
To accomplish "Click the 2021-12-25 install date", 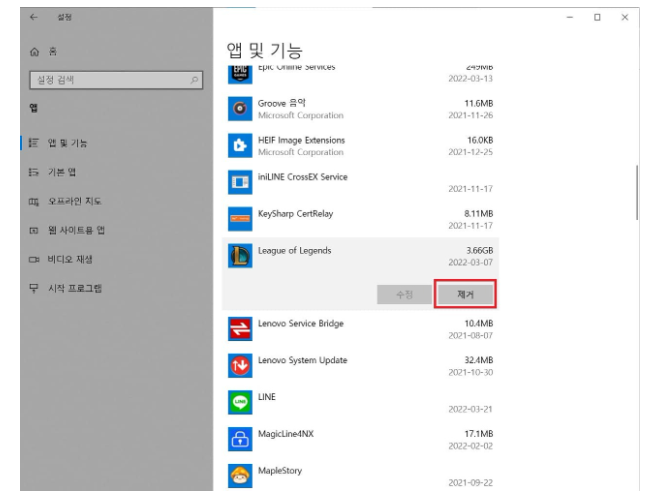I will point(471,152).
